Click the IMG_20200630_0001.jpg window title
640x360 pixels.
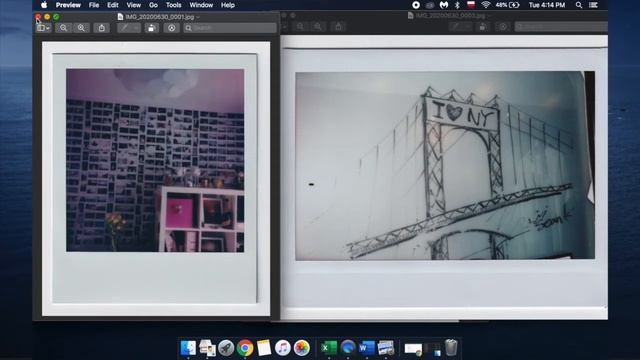point(160,17)
